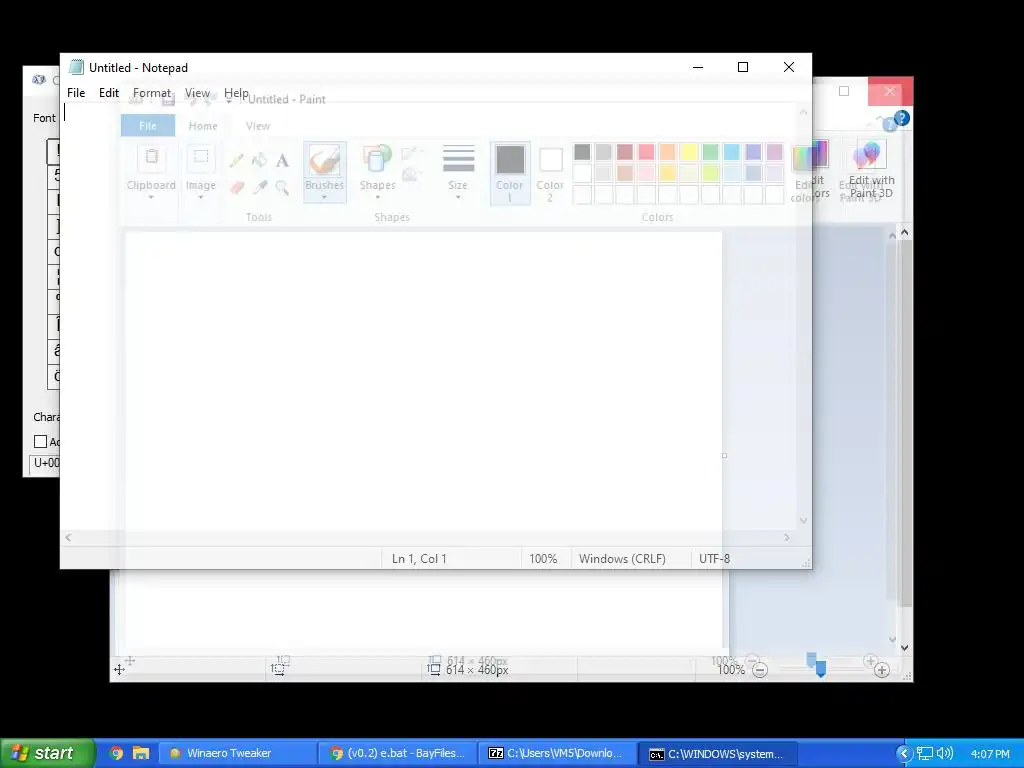Click the Notepad icon in its title bar
This screenshot has height=768, width=1024.
pyautogui.click(x=76, y=67)
